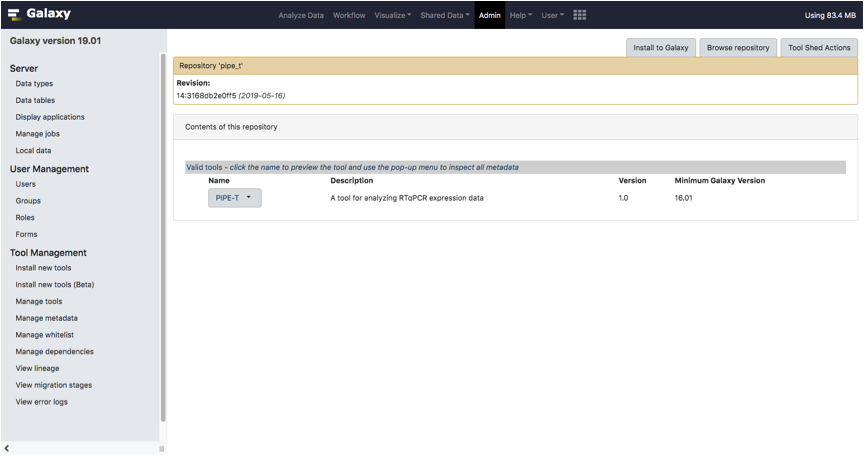
Task: Open the grid apps icon in the top bar
Action: (x=579, y=15)
